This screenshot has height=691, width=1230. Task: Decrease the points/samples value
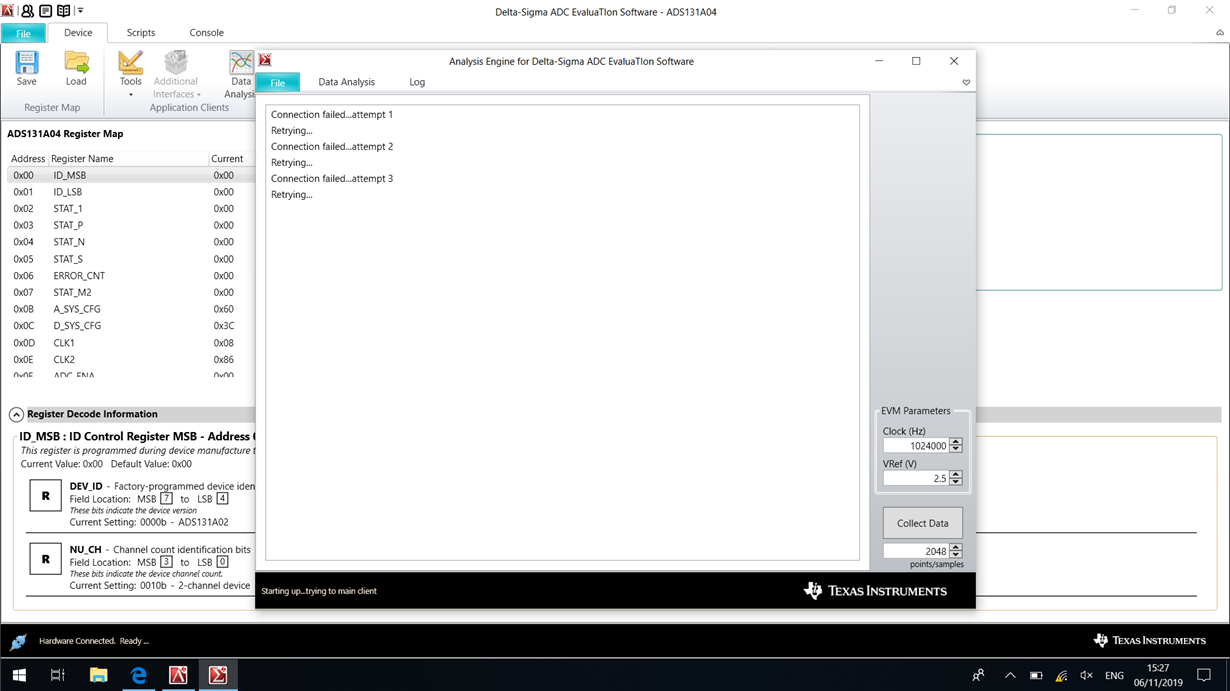(x=956, y=555)
